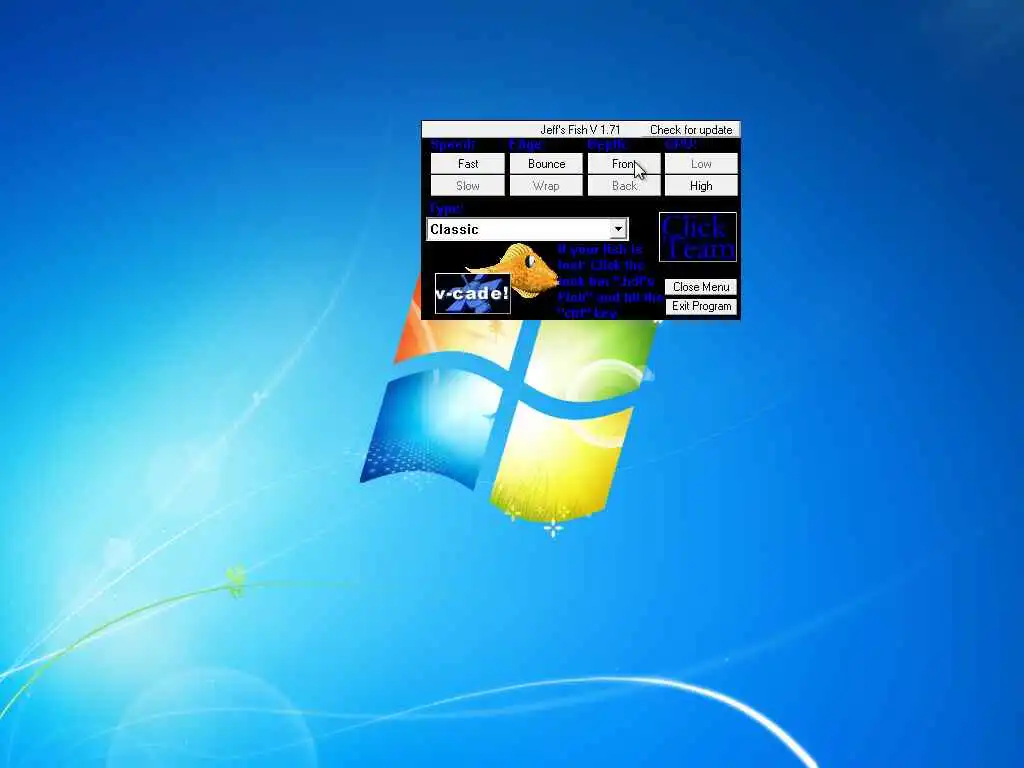Choose Wrap edge behavior
The width and height of the screenshot is (1024, 768).
click(546, 186)
